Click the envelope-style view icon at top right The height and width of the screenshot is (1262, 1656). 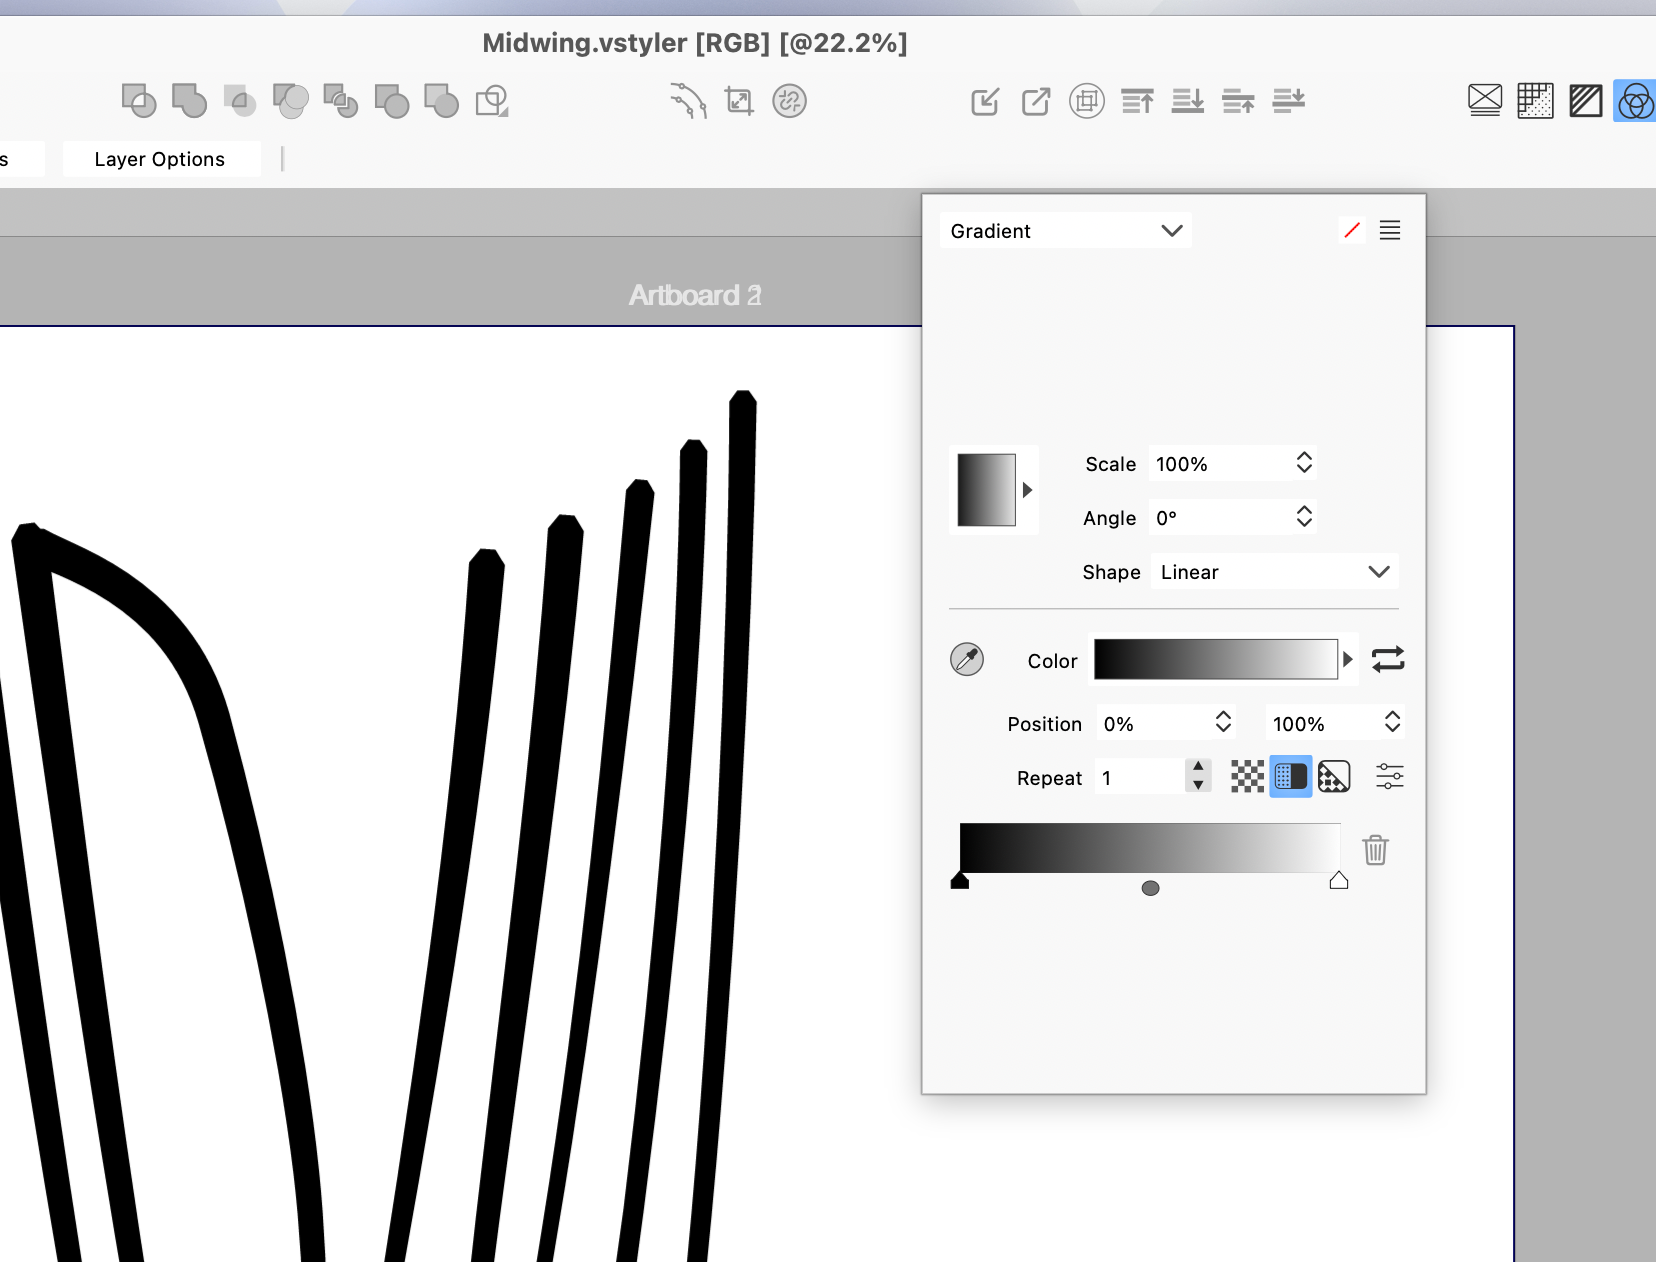pyautogui.click(x=1485, y=101)
